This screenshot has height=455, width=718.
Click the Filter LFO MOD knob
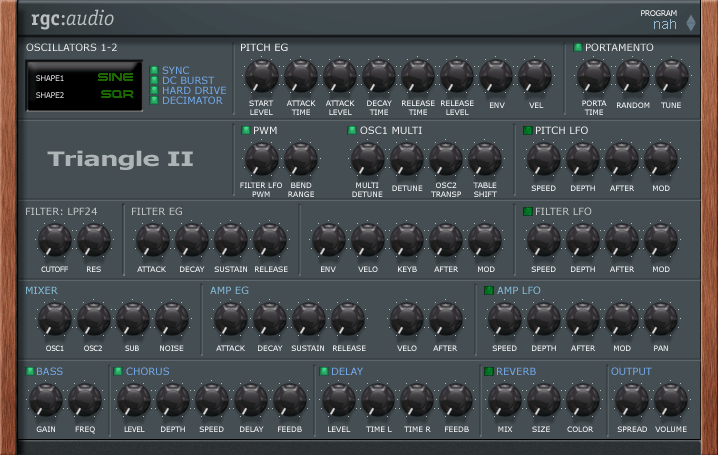click(661, 240)
